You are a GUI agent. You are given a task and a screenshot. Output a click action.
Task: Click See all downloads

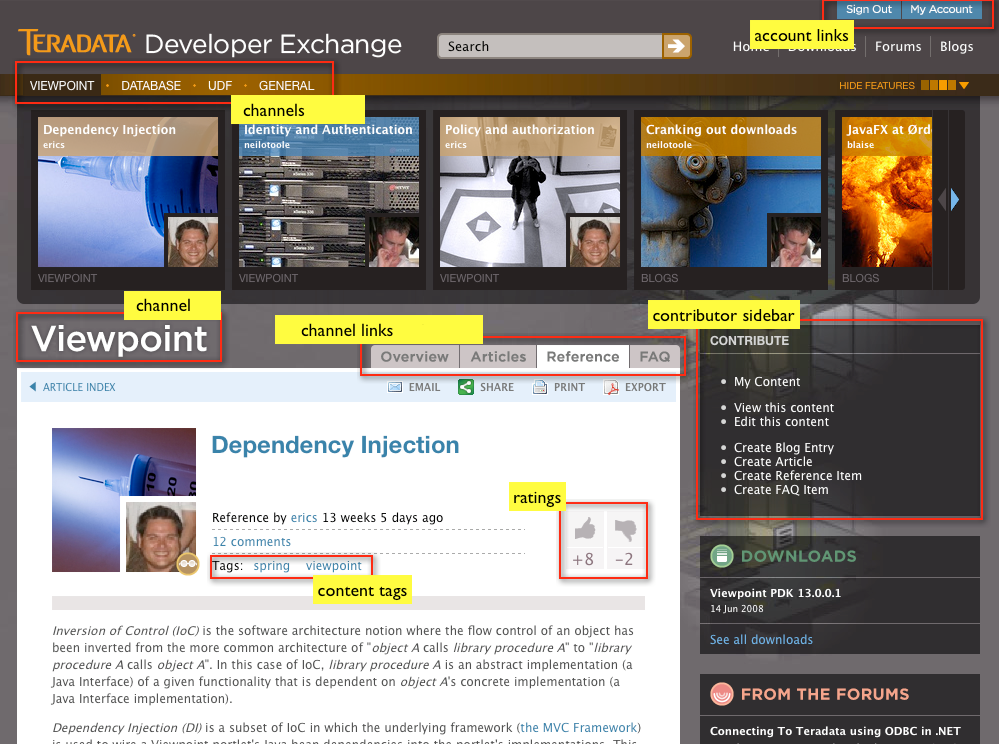761,639
